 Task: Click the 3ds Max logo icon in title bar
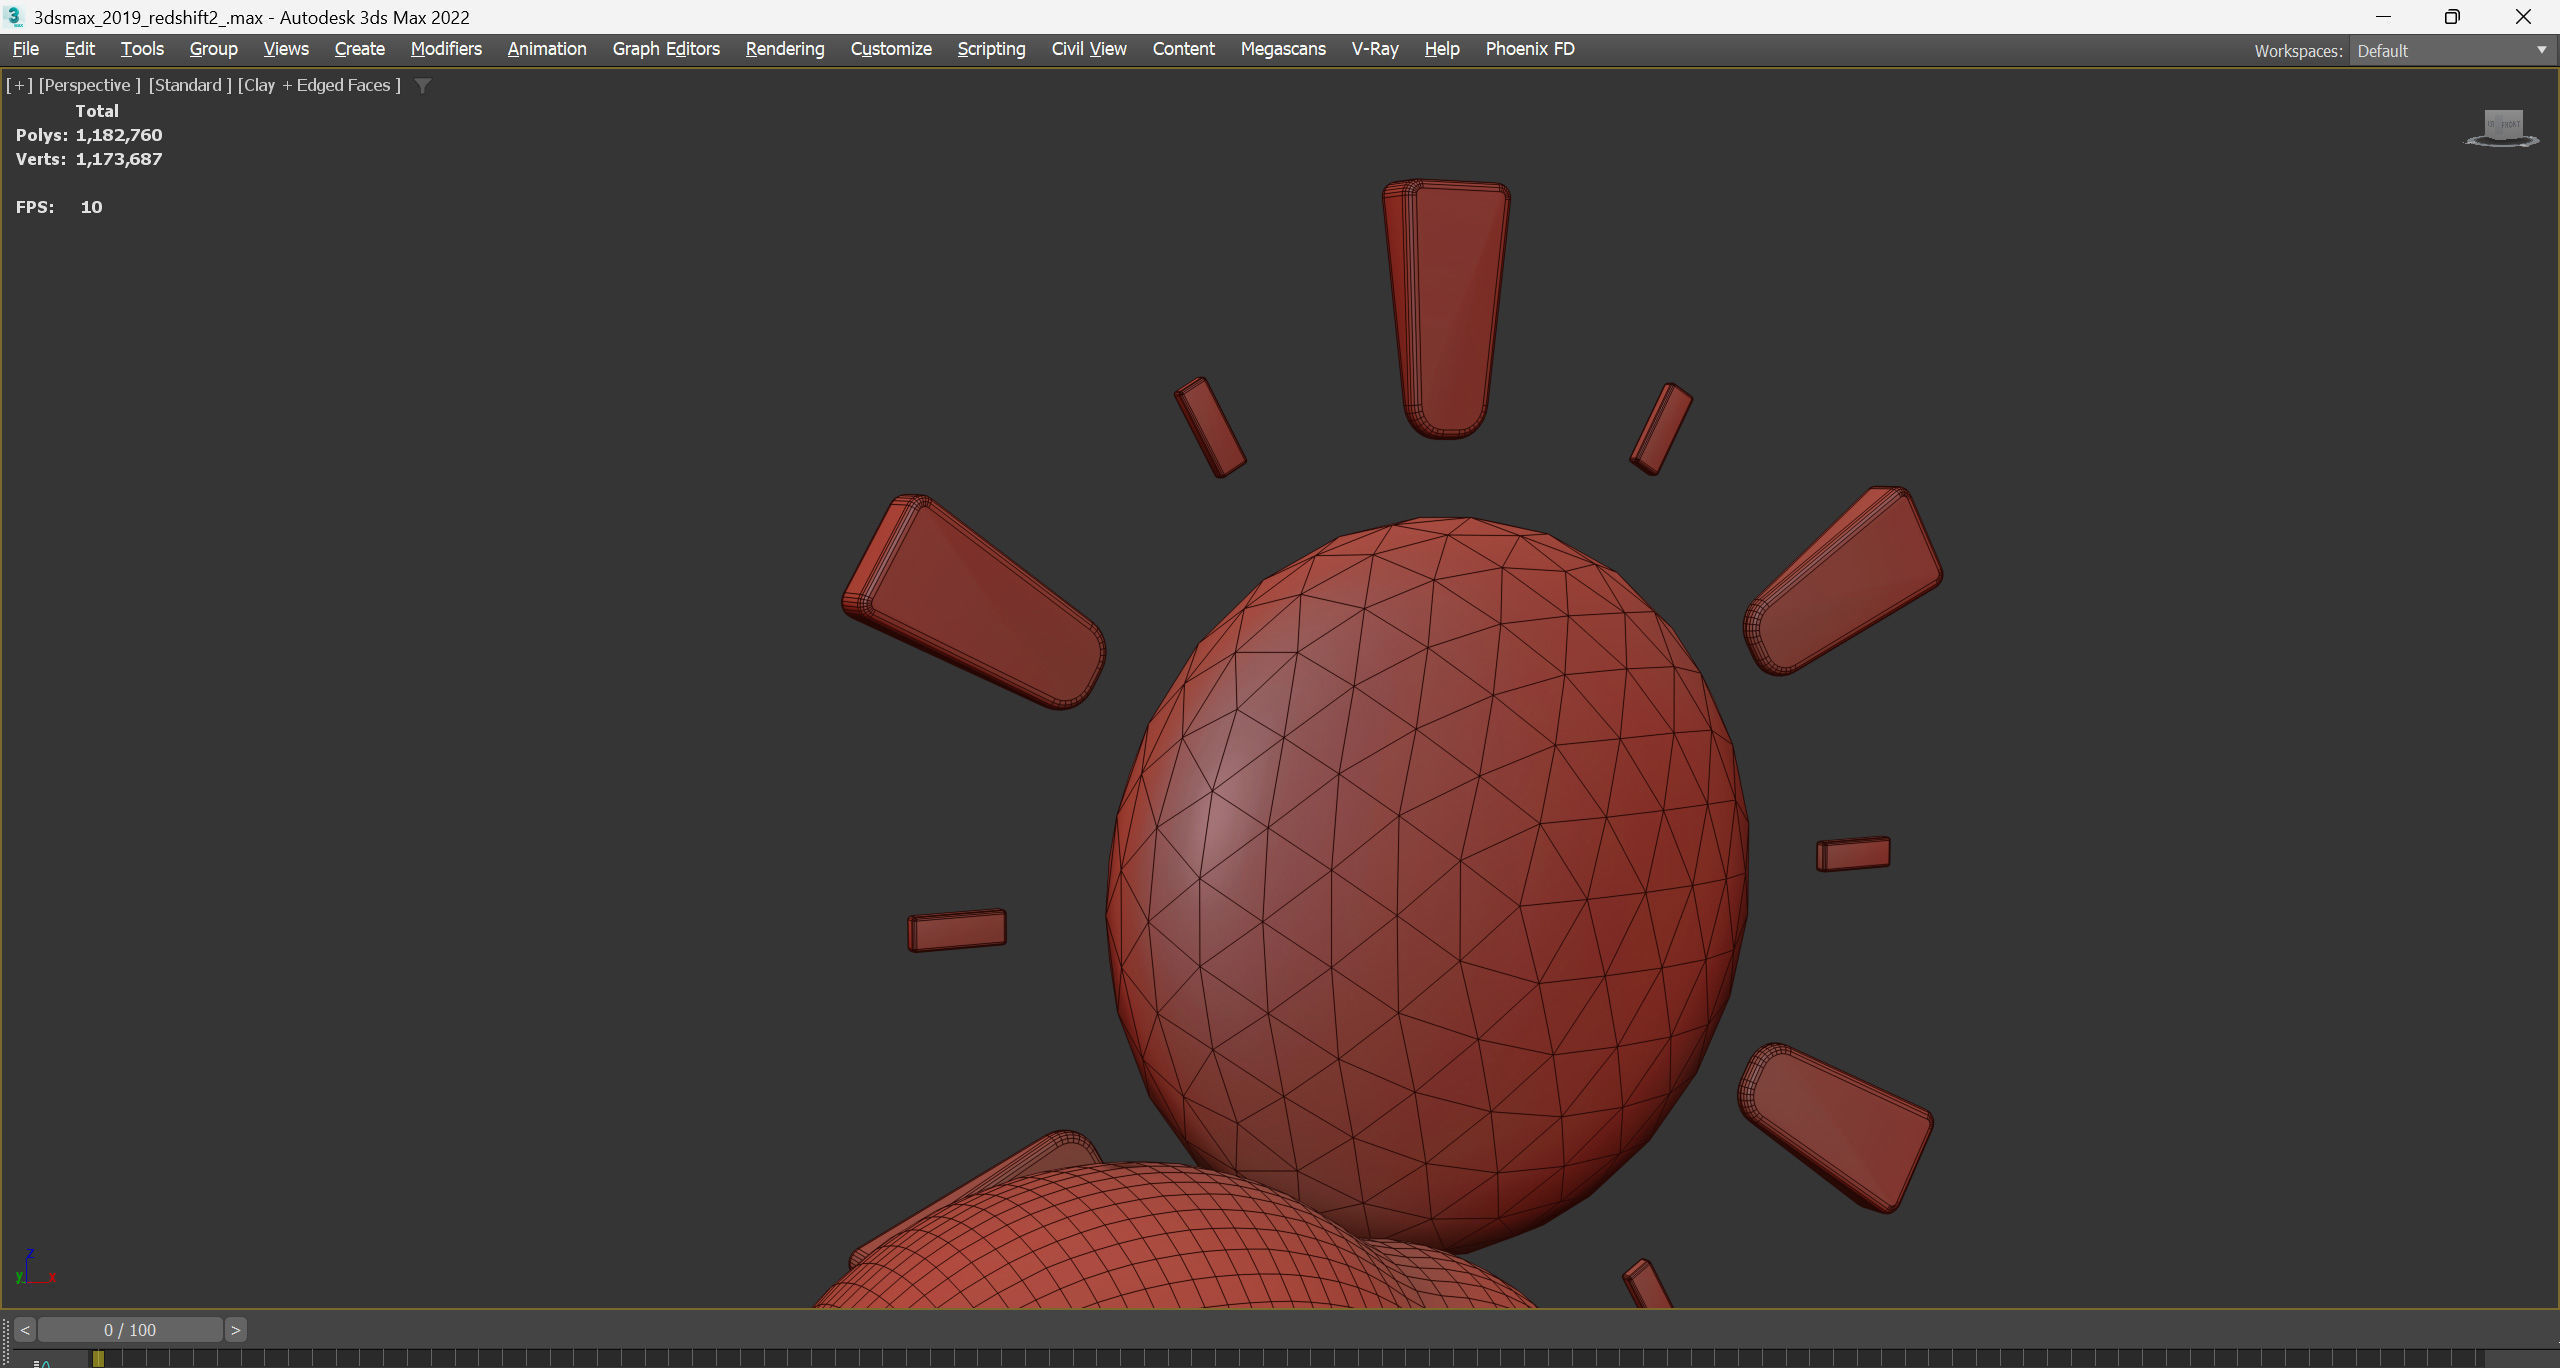point(14,17)
